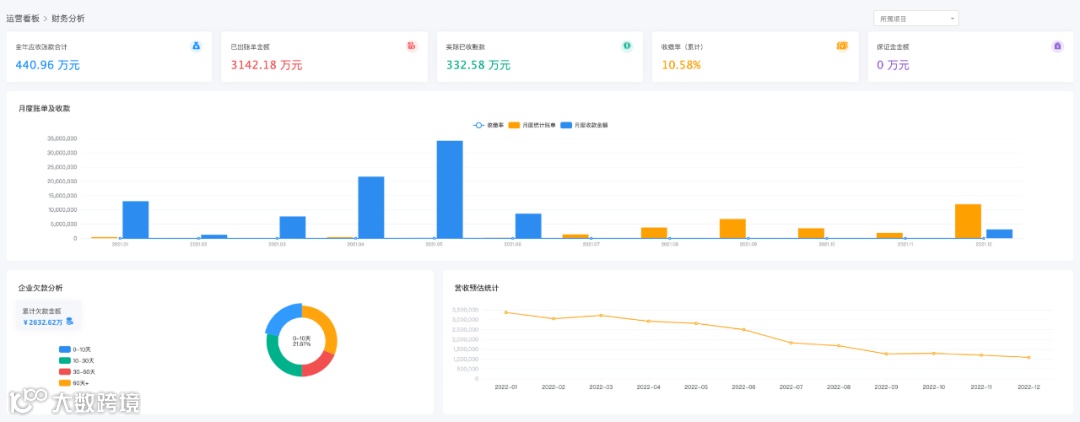Viewport: 1080px width, 422px height.
Task: Toggle the 0-10天 legend entry
Action: (x=76, y=350)
